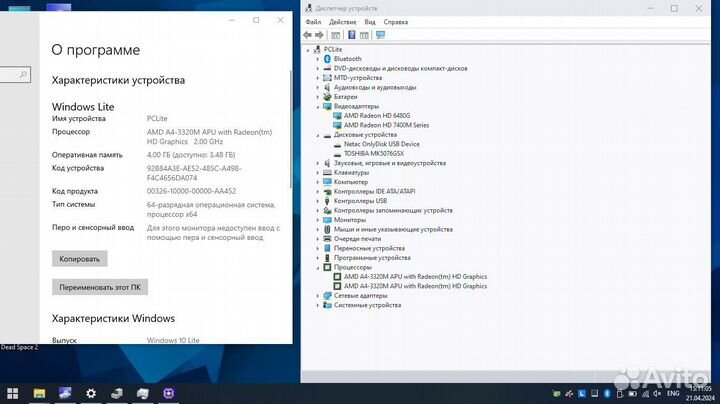Viewport: 720px width, 404px height.
Task: Click Dead Space 2 desktop label
Action: 19,348
